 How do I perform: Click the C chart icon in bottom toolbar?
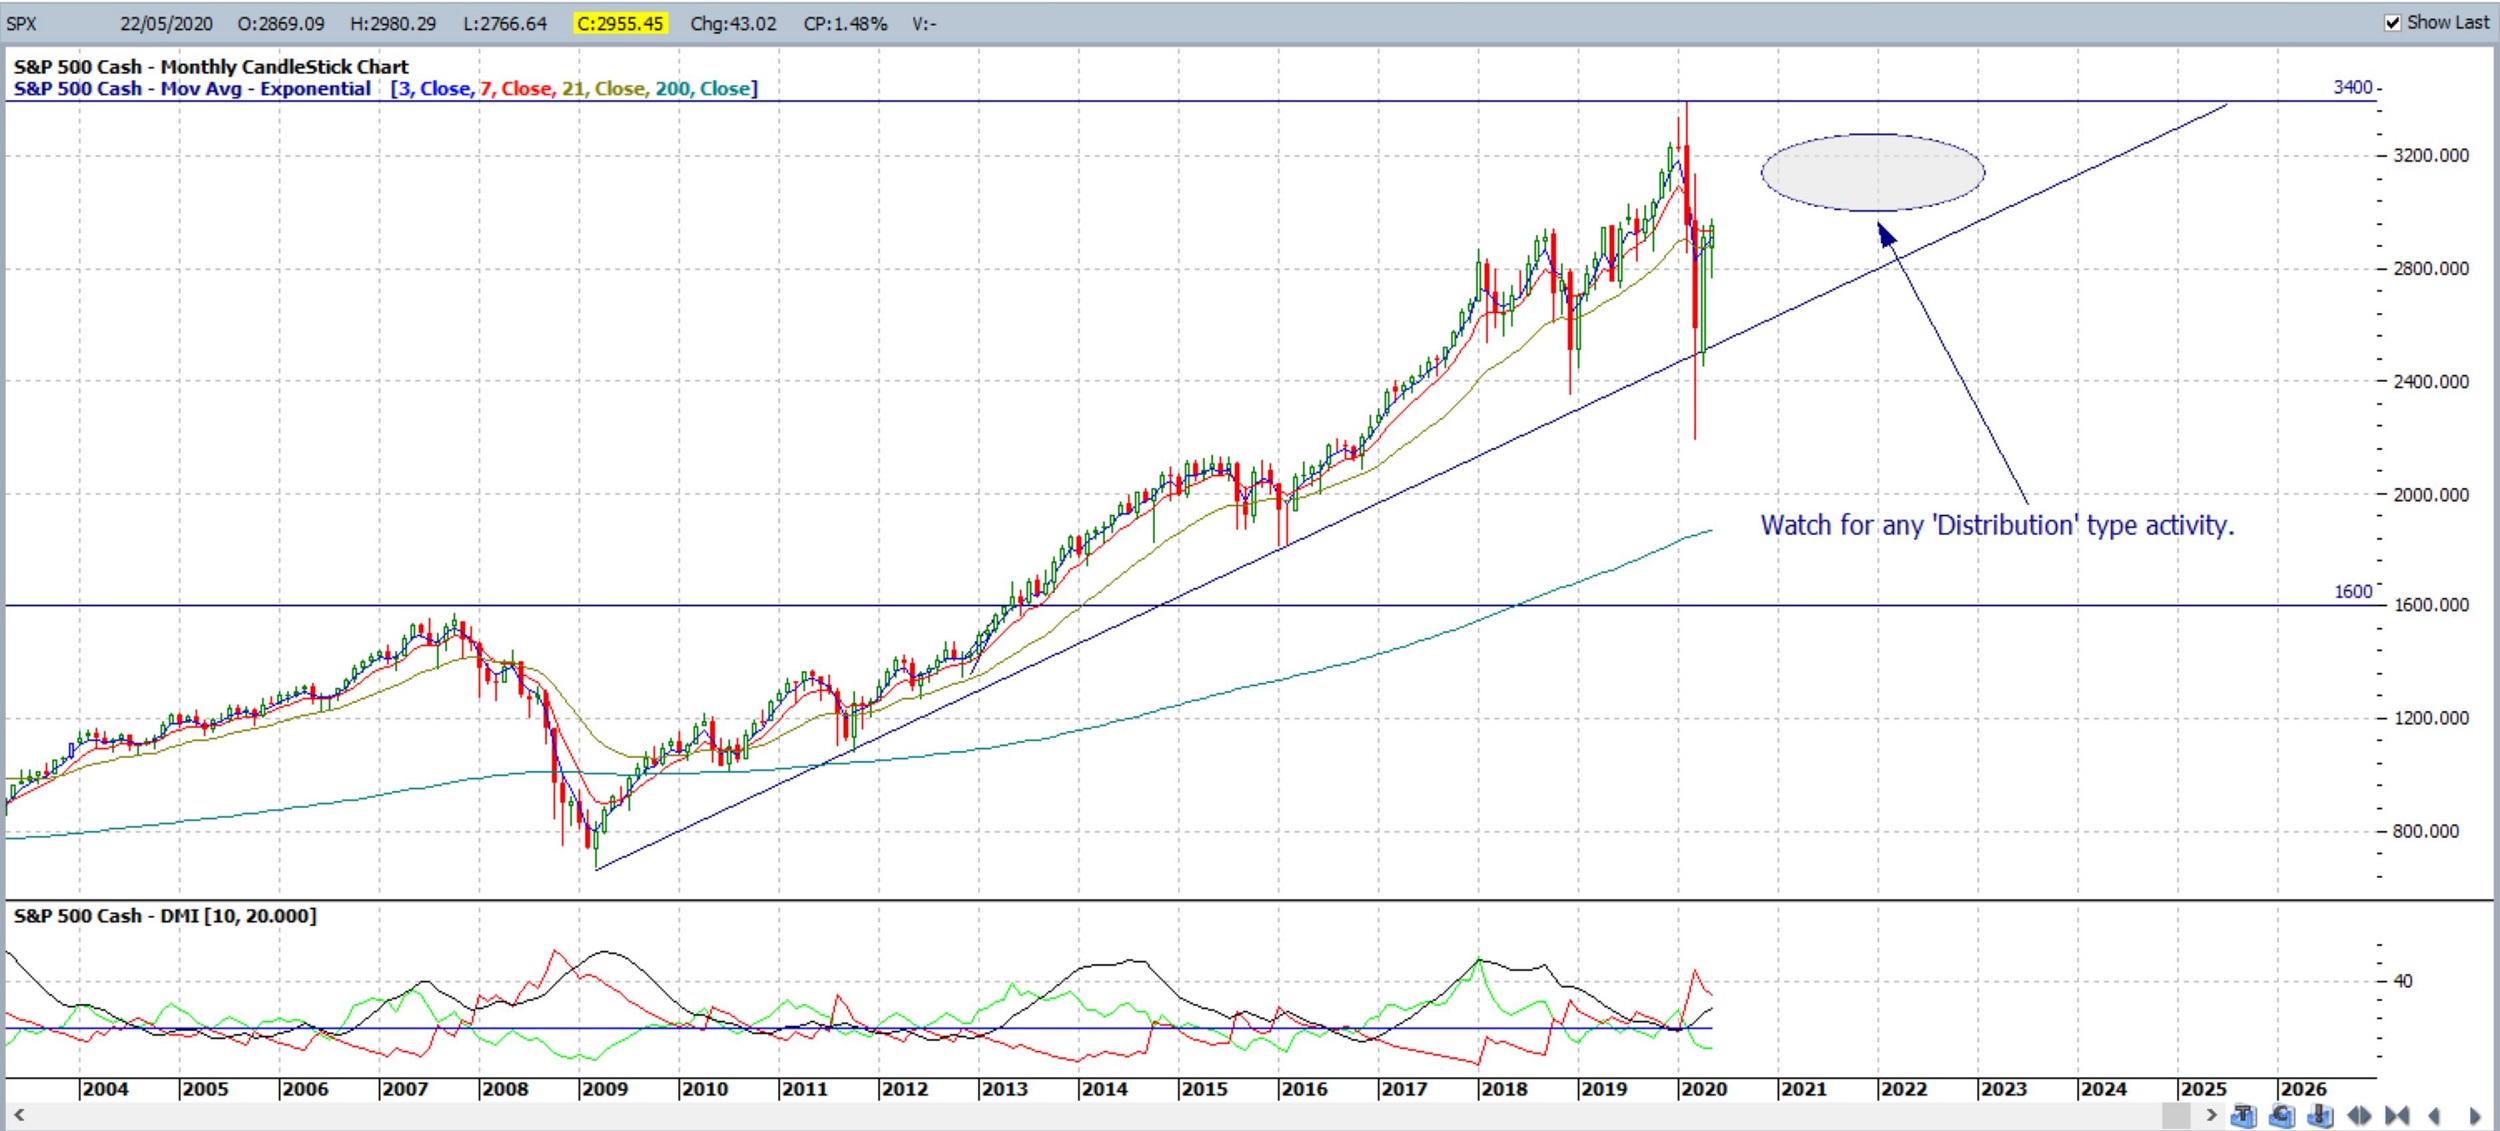[x=2282, y=1115]
